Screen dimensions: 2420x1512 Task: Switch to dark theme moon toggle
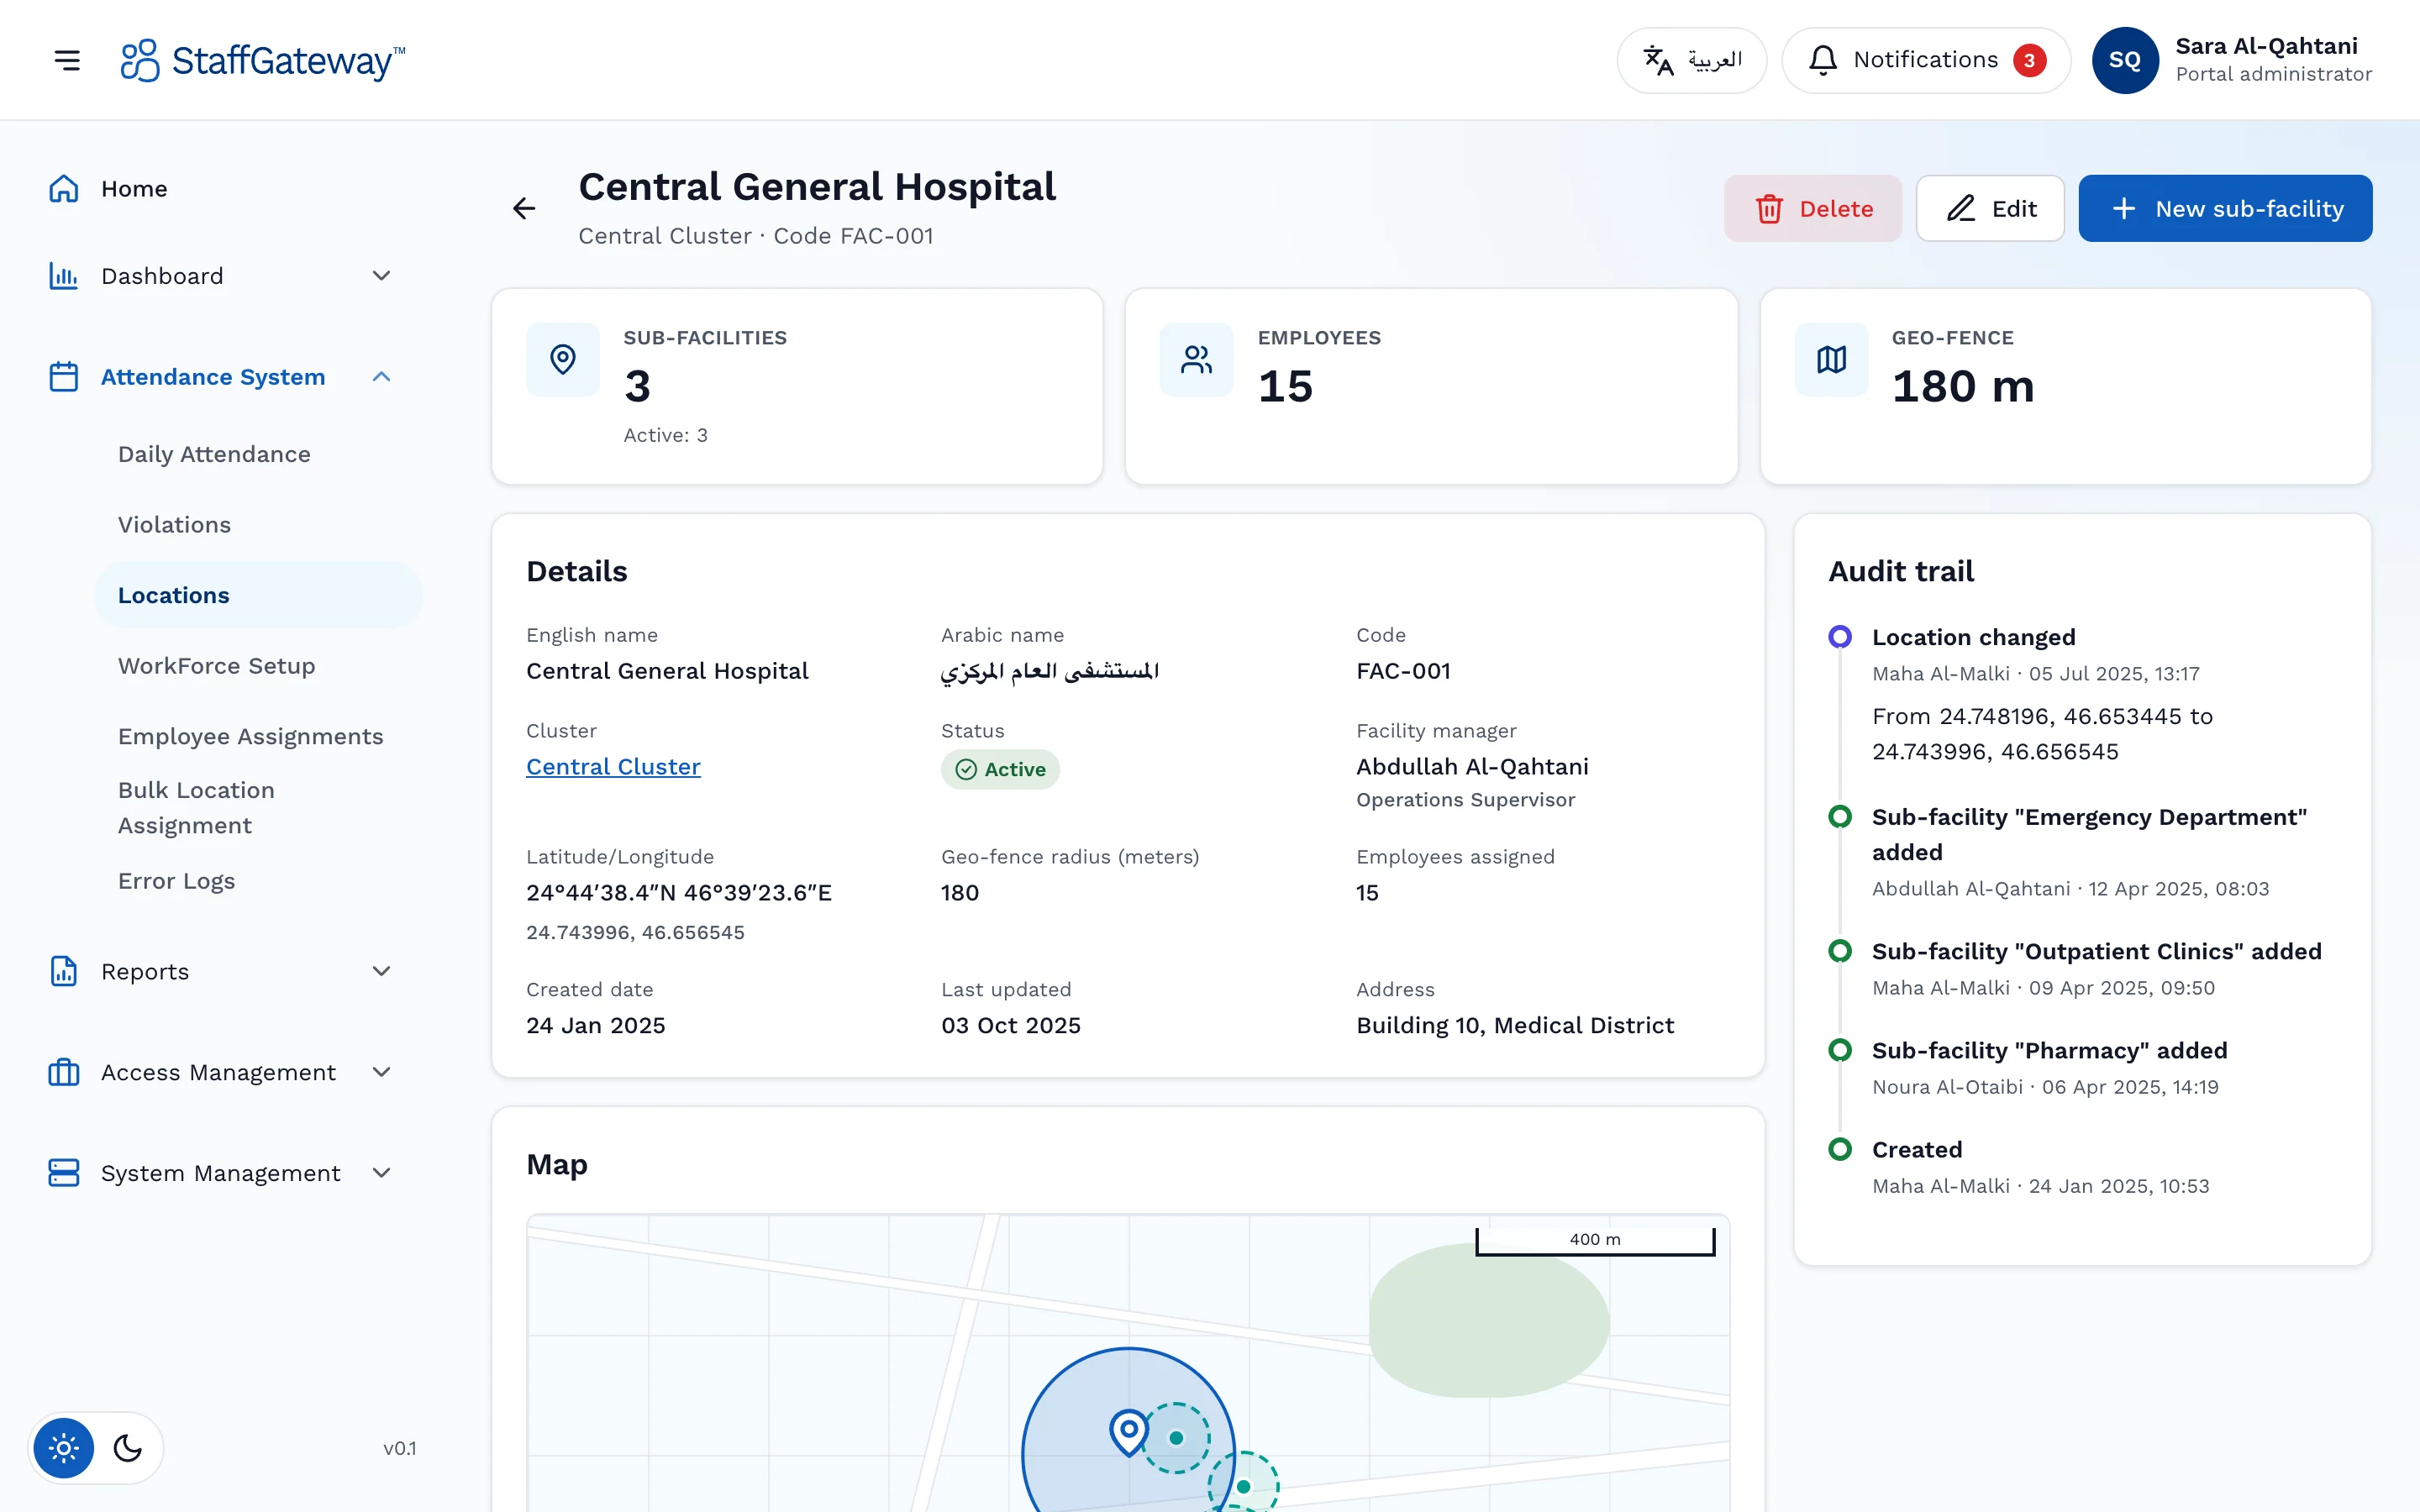pos(128,1448)
